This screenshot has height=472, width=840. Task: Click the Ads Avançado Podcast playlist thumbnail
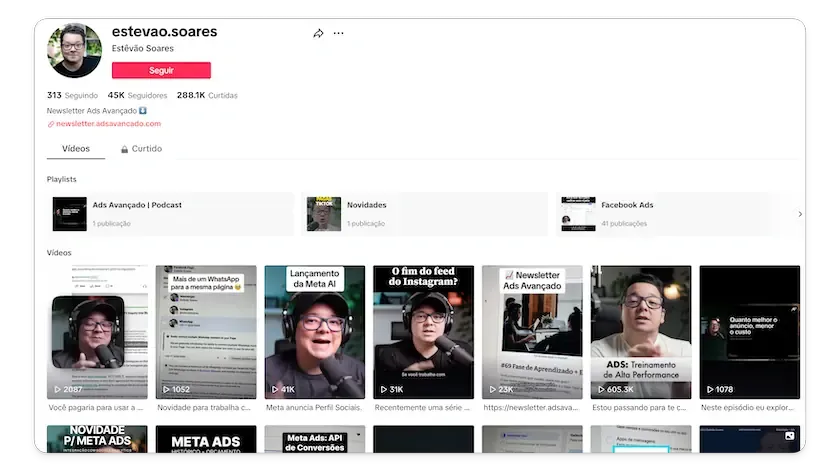click(x=70, y=214)
